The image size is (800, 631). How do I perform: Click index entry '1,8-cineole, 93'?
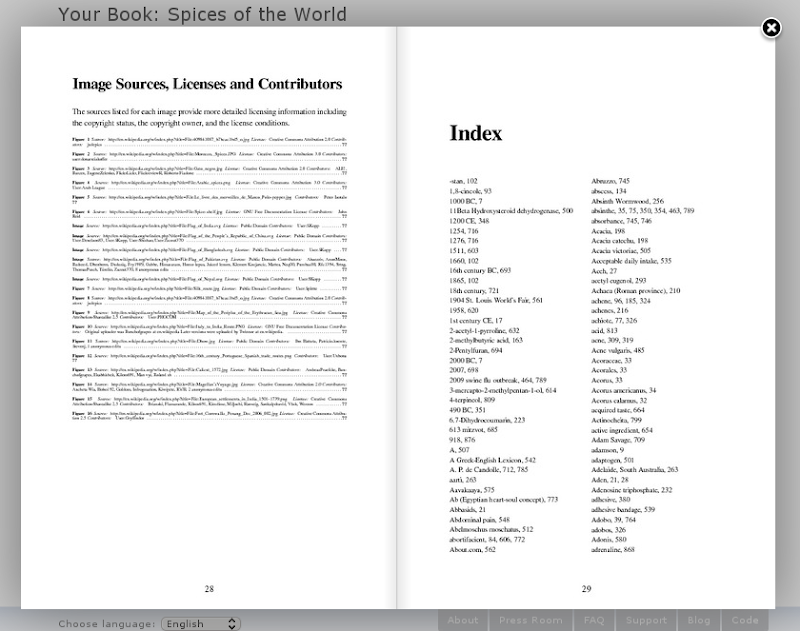pyautogui.click(x=470, y=191)
